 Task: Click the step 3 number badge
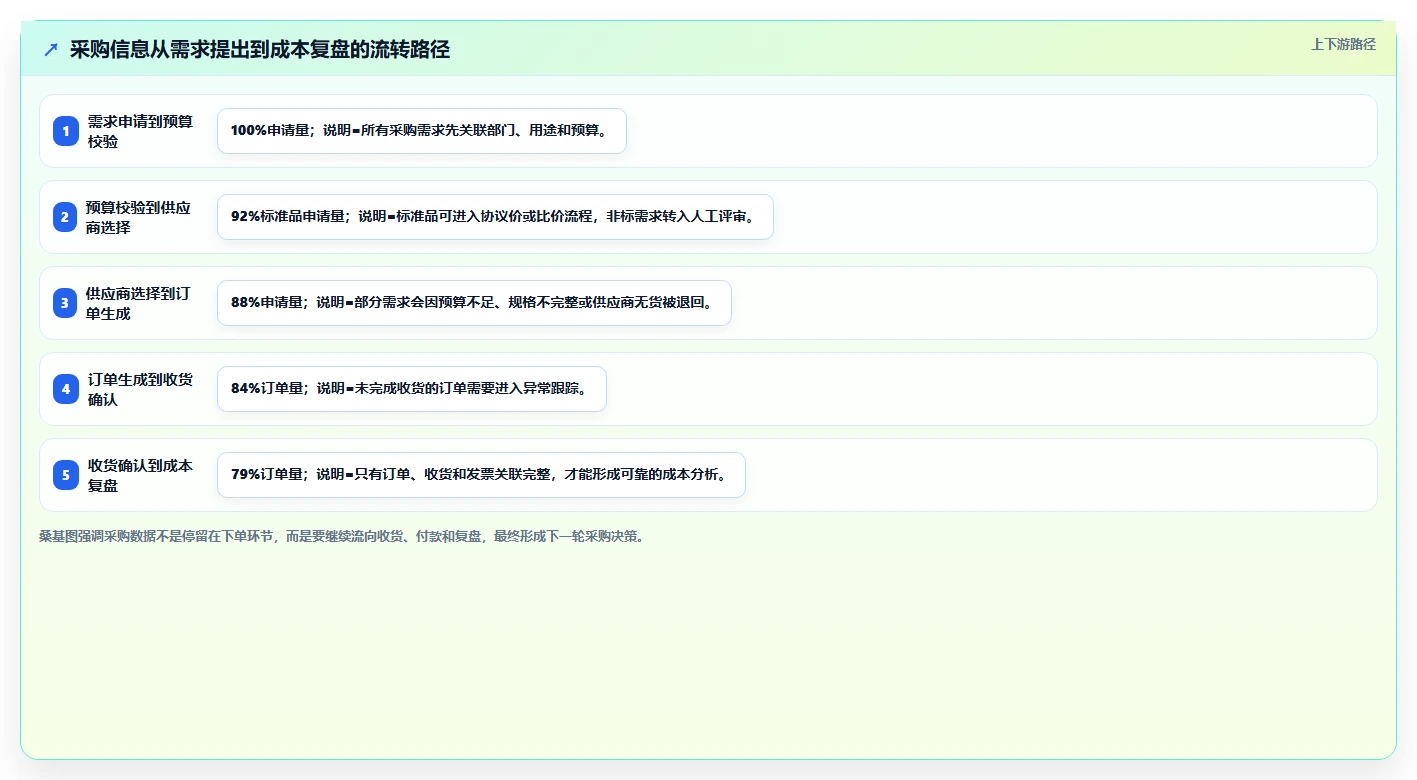tap(66, 303)
